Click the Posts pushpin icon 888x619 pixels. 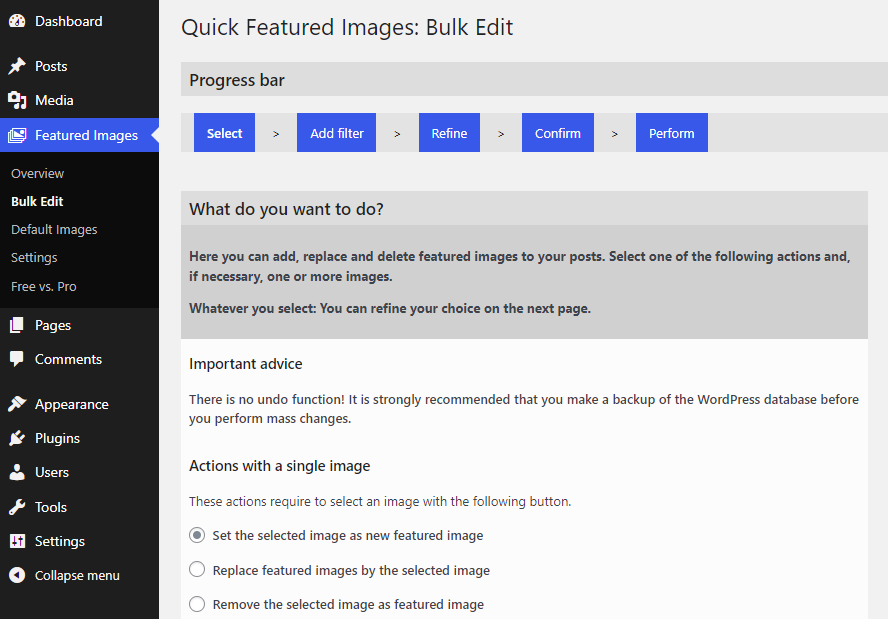click(x=17, y=66)
